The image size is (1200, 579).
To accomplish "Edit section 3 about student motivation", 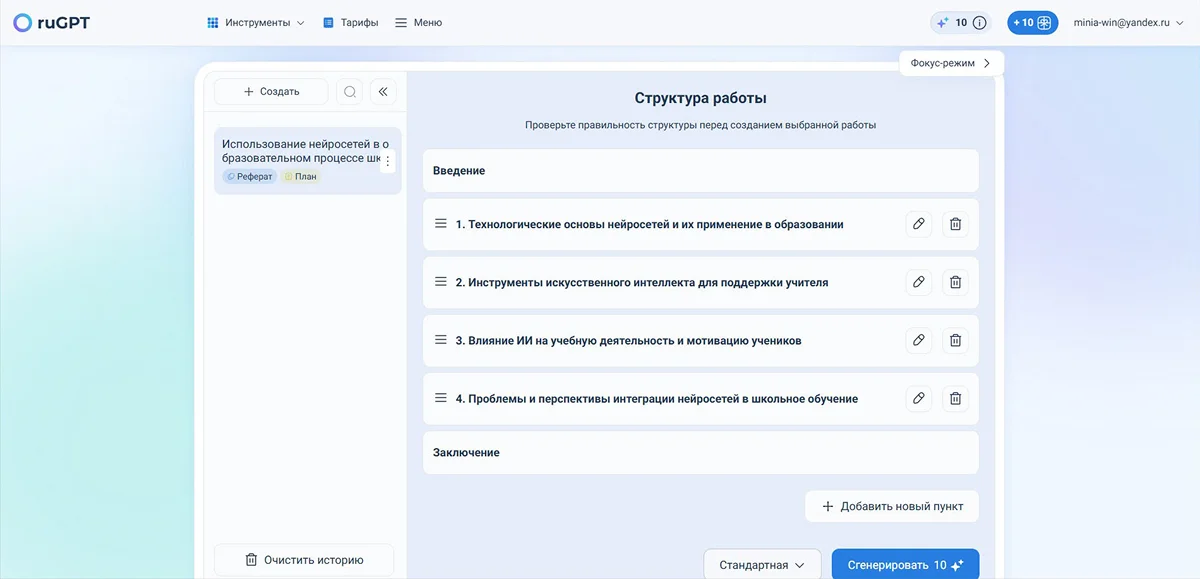I will (x=918, y=341).
